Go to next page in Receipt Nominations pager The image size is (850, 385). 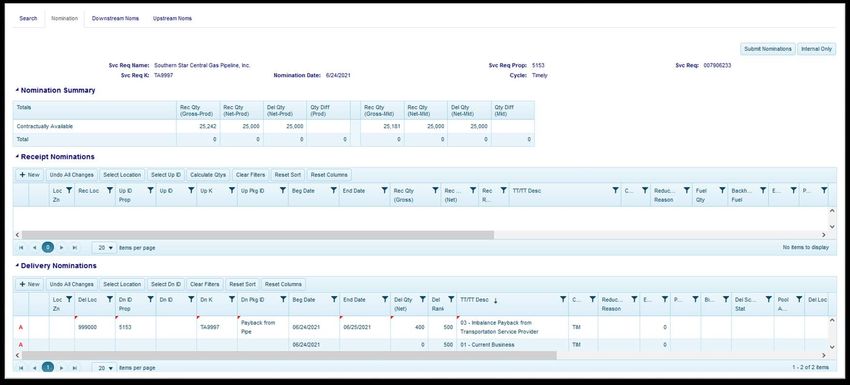click(x=62, y=247)
